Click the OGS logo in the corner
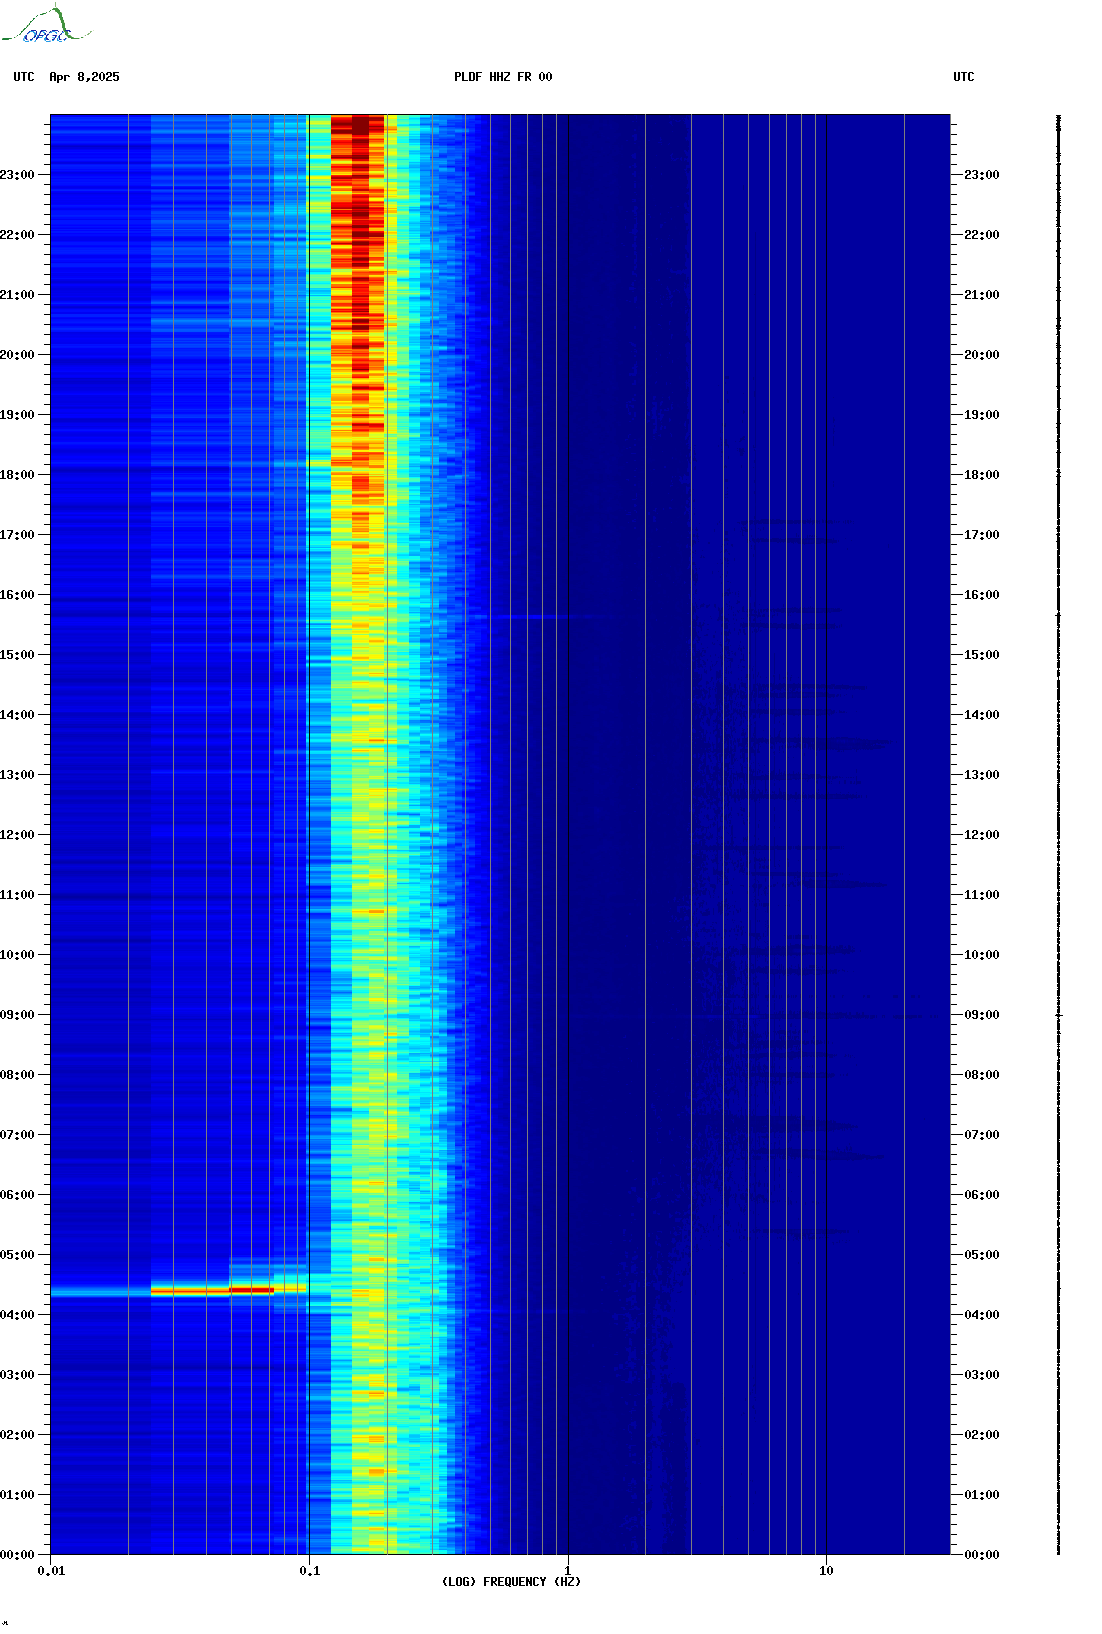This screenshot has width=1102, height=1634. point(45,25)
